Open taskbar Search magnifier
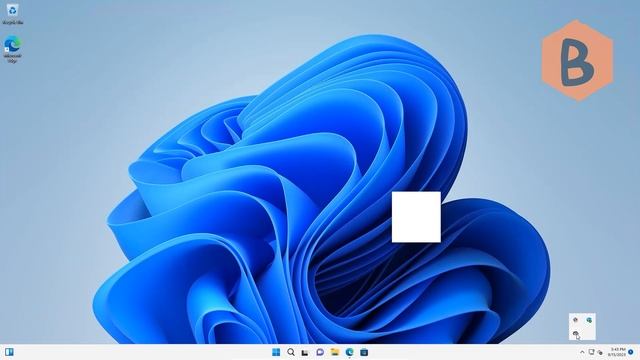 pyautogui.click(x=291, y=352)
